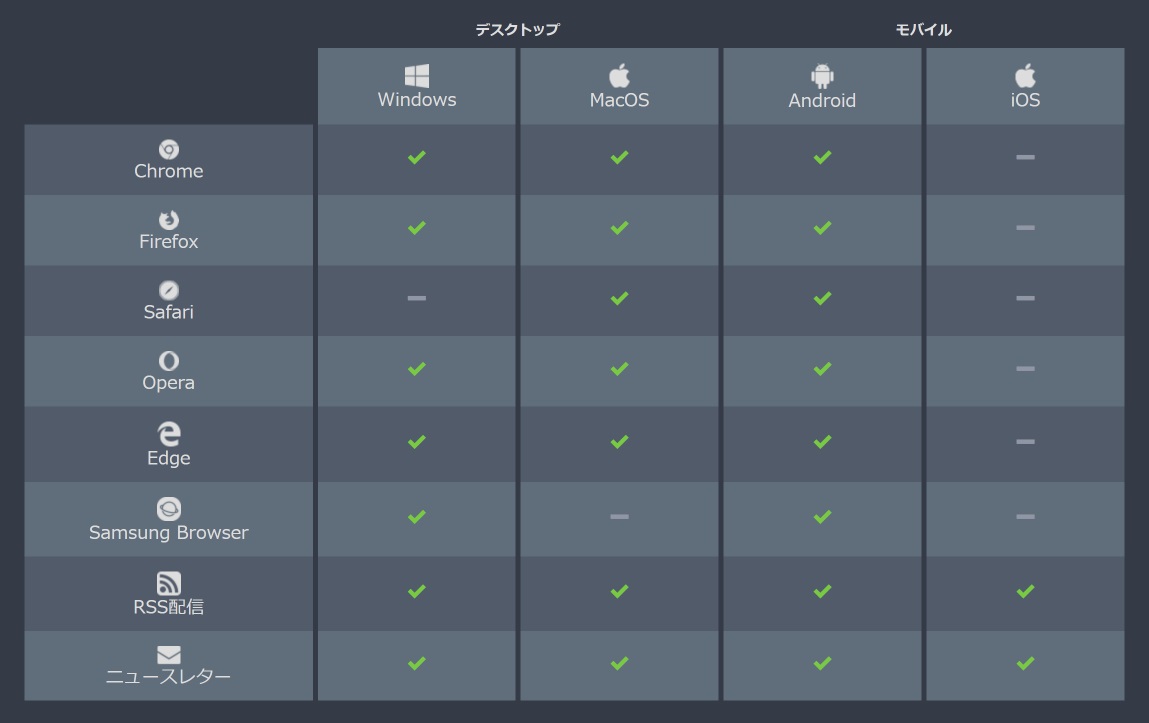Click the RSS配信 feed icon
This screenshot has width=1149, height=723.
(x=169, y=583)
